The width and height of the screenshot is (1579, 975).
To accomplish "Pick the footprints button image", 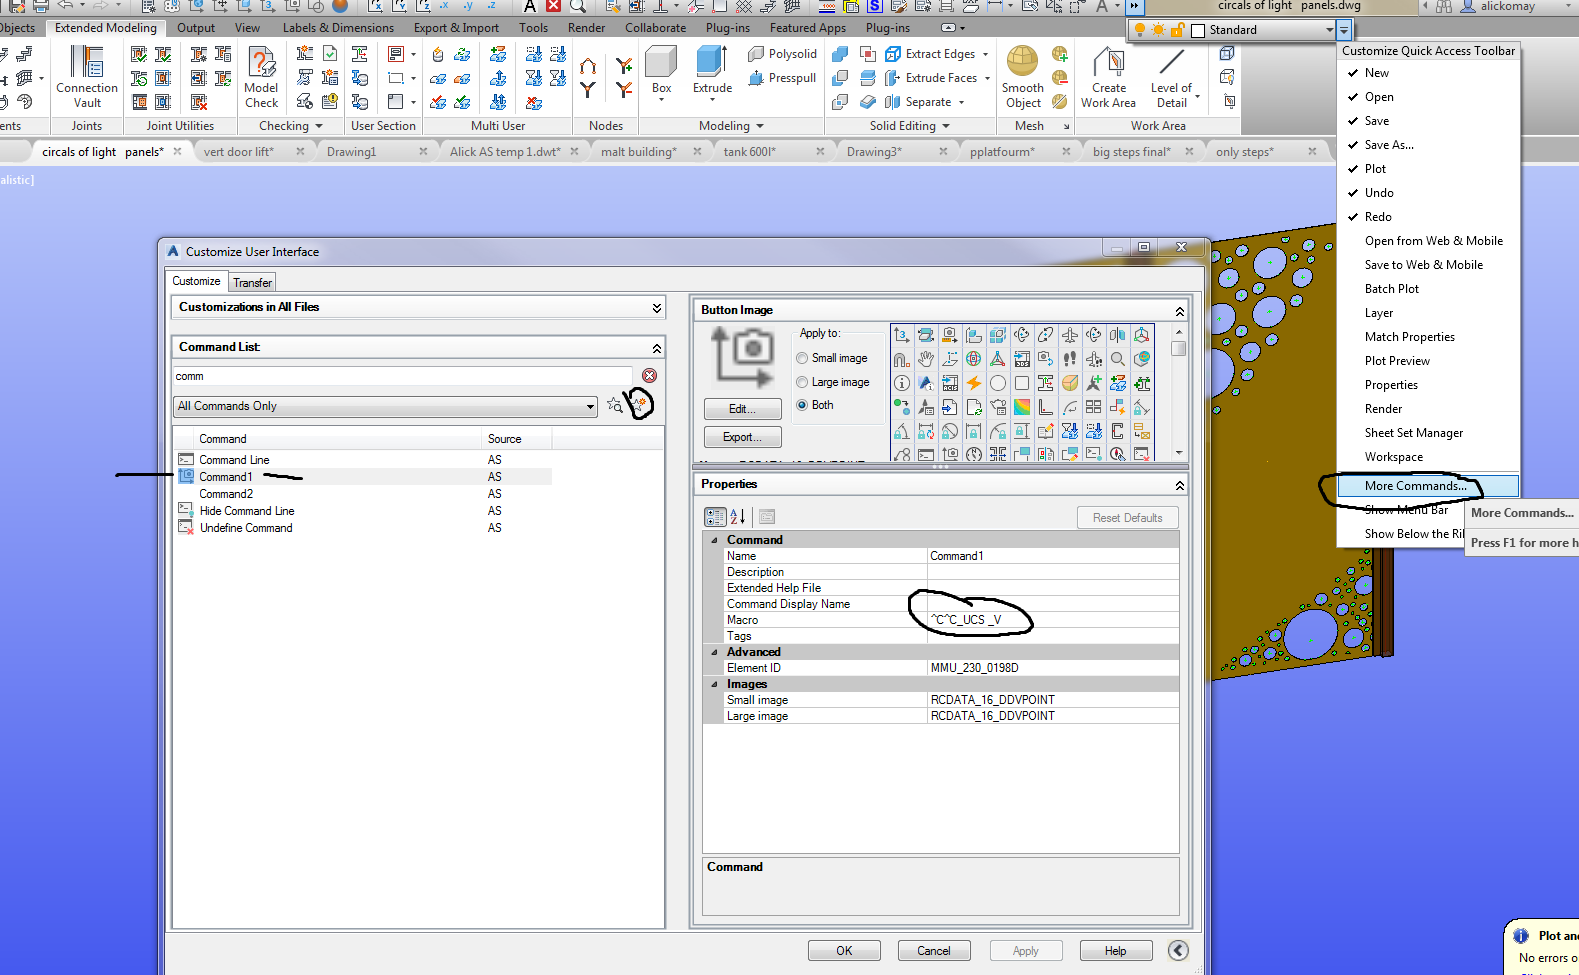I will [x=1070, y=359].
